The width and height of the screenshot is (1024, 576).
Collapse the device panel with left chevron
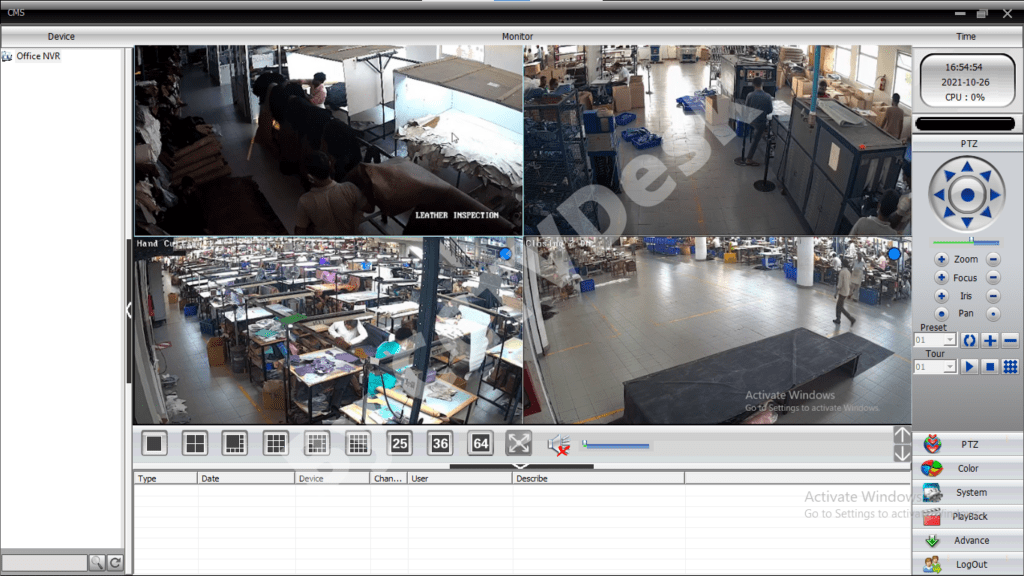[129, 311]
